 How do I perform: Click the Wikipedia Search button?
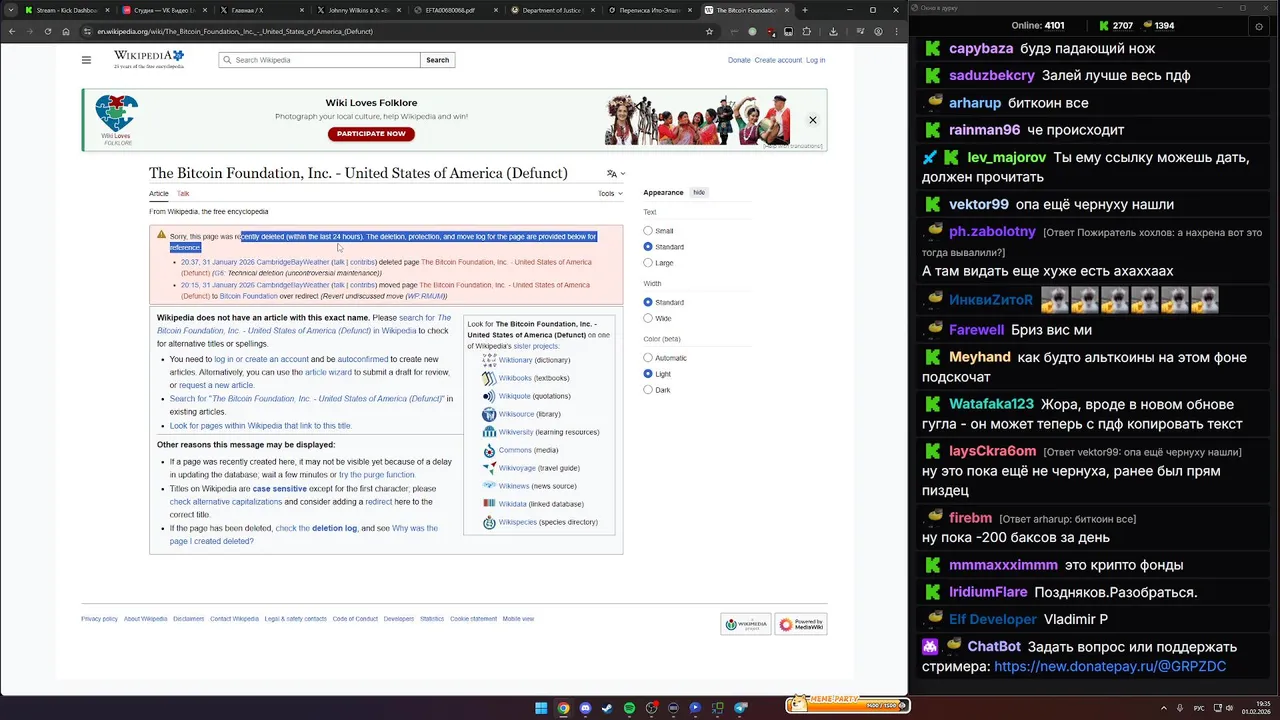[438, 60]
